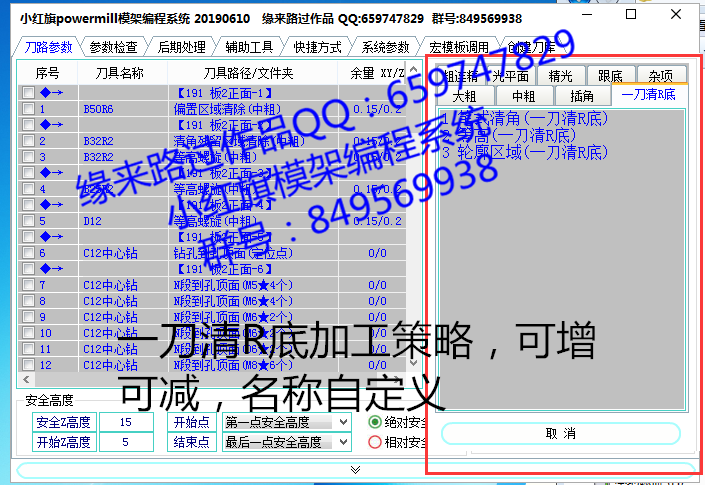This screenshot has width=705, height=485.
Task: Click the toolpath list scroll down arrow
Action: coord(414,362)
